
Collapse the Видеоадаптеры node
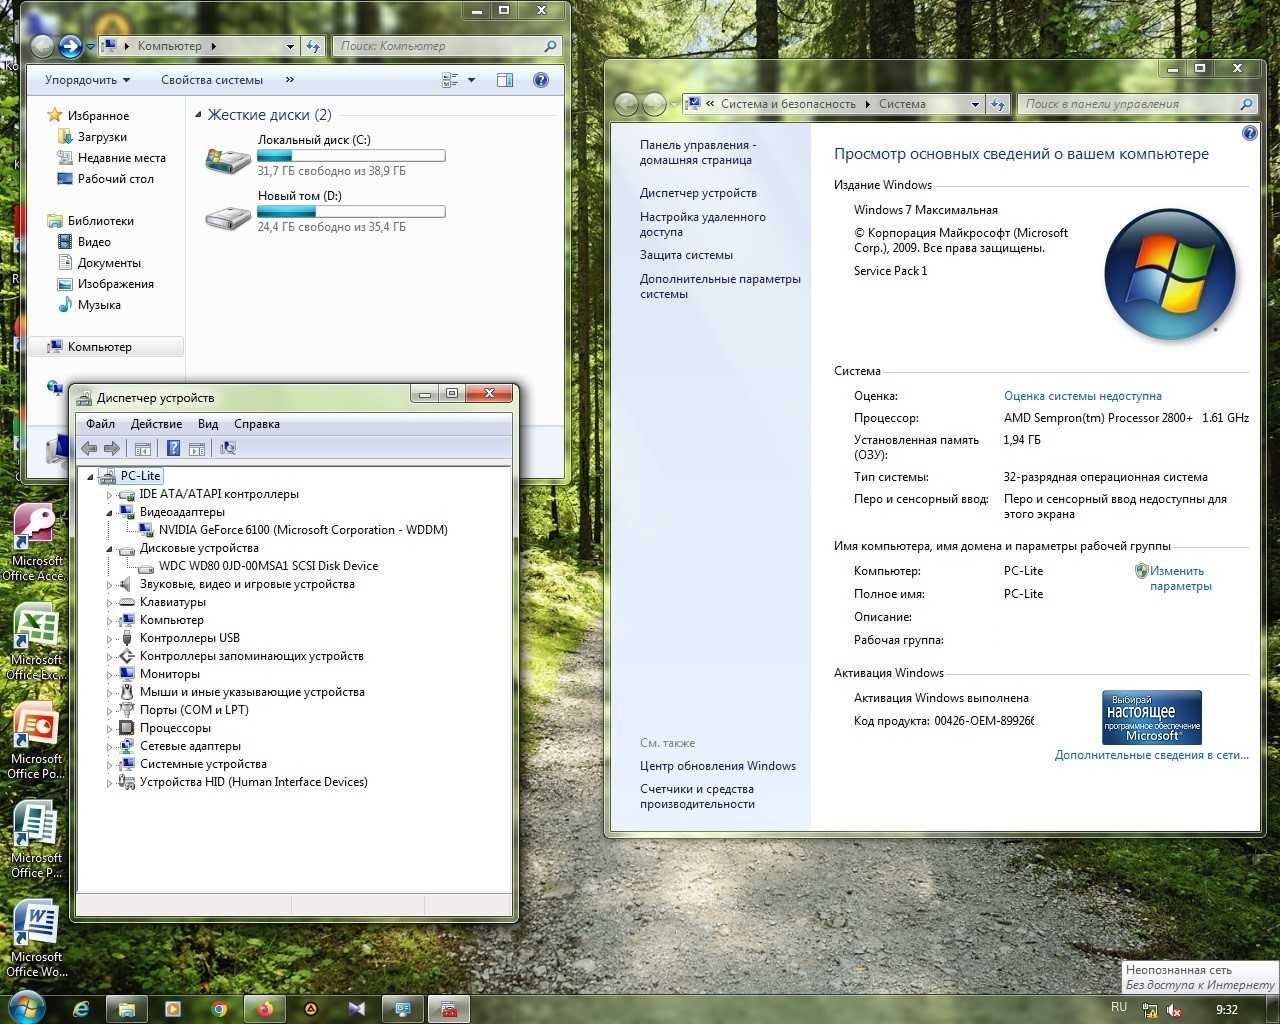(x=110, y=512)
